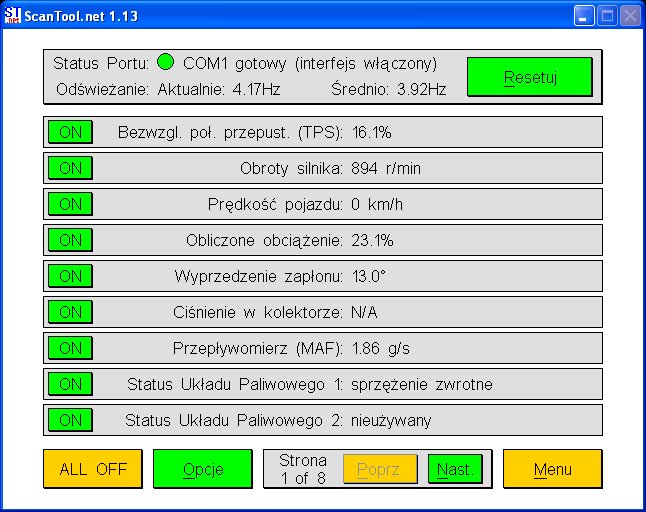Toggle ON switch for Obroty silnika
646x512 pixels.
70,168
